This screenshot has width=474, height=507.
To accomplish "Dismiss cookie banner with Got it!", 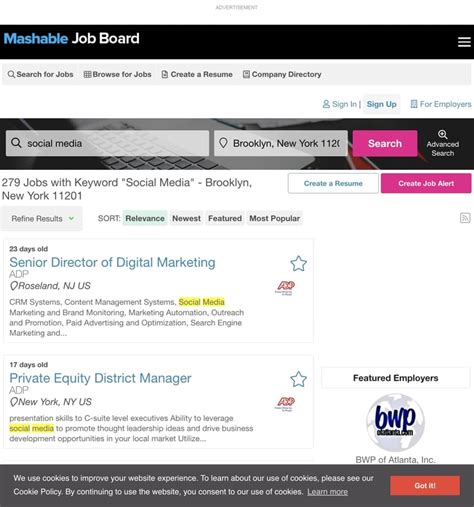I will (x=425, y=486).
